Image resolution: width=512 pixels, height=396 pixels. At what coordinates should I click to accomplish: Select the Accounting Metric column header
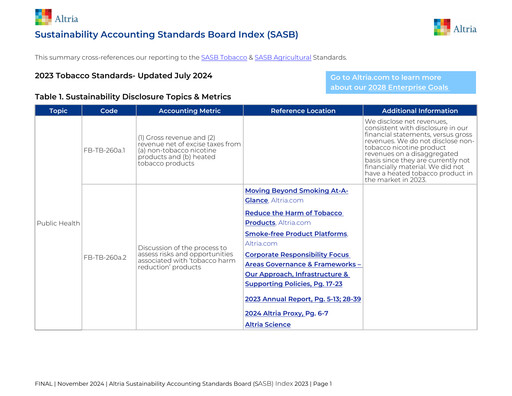pos(190,111)
